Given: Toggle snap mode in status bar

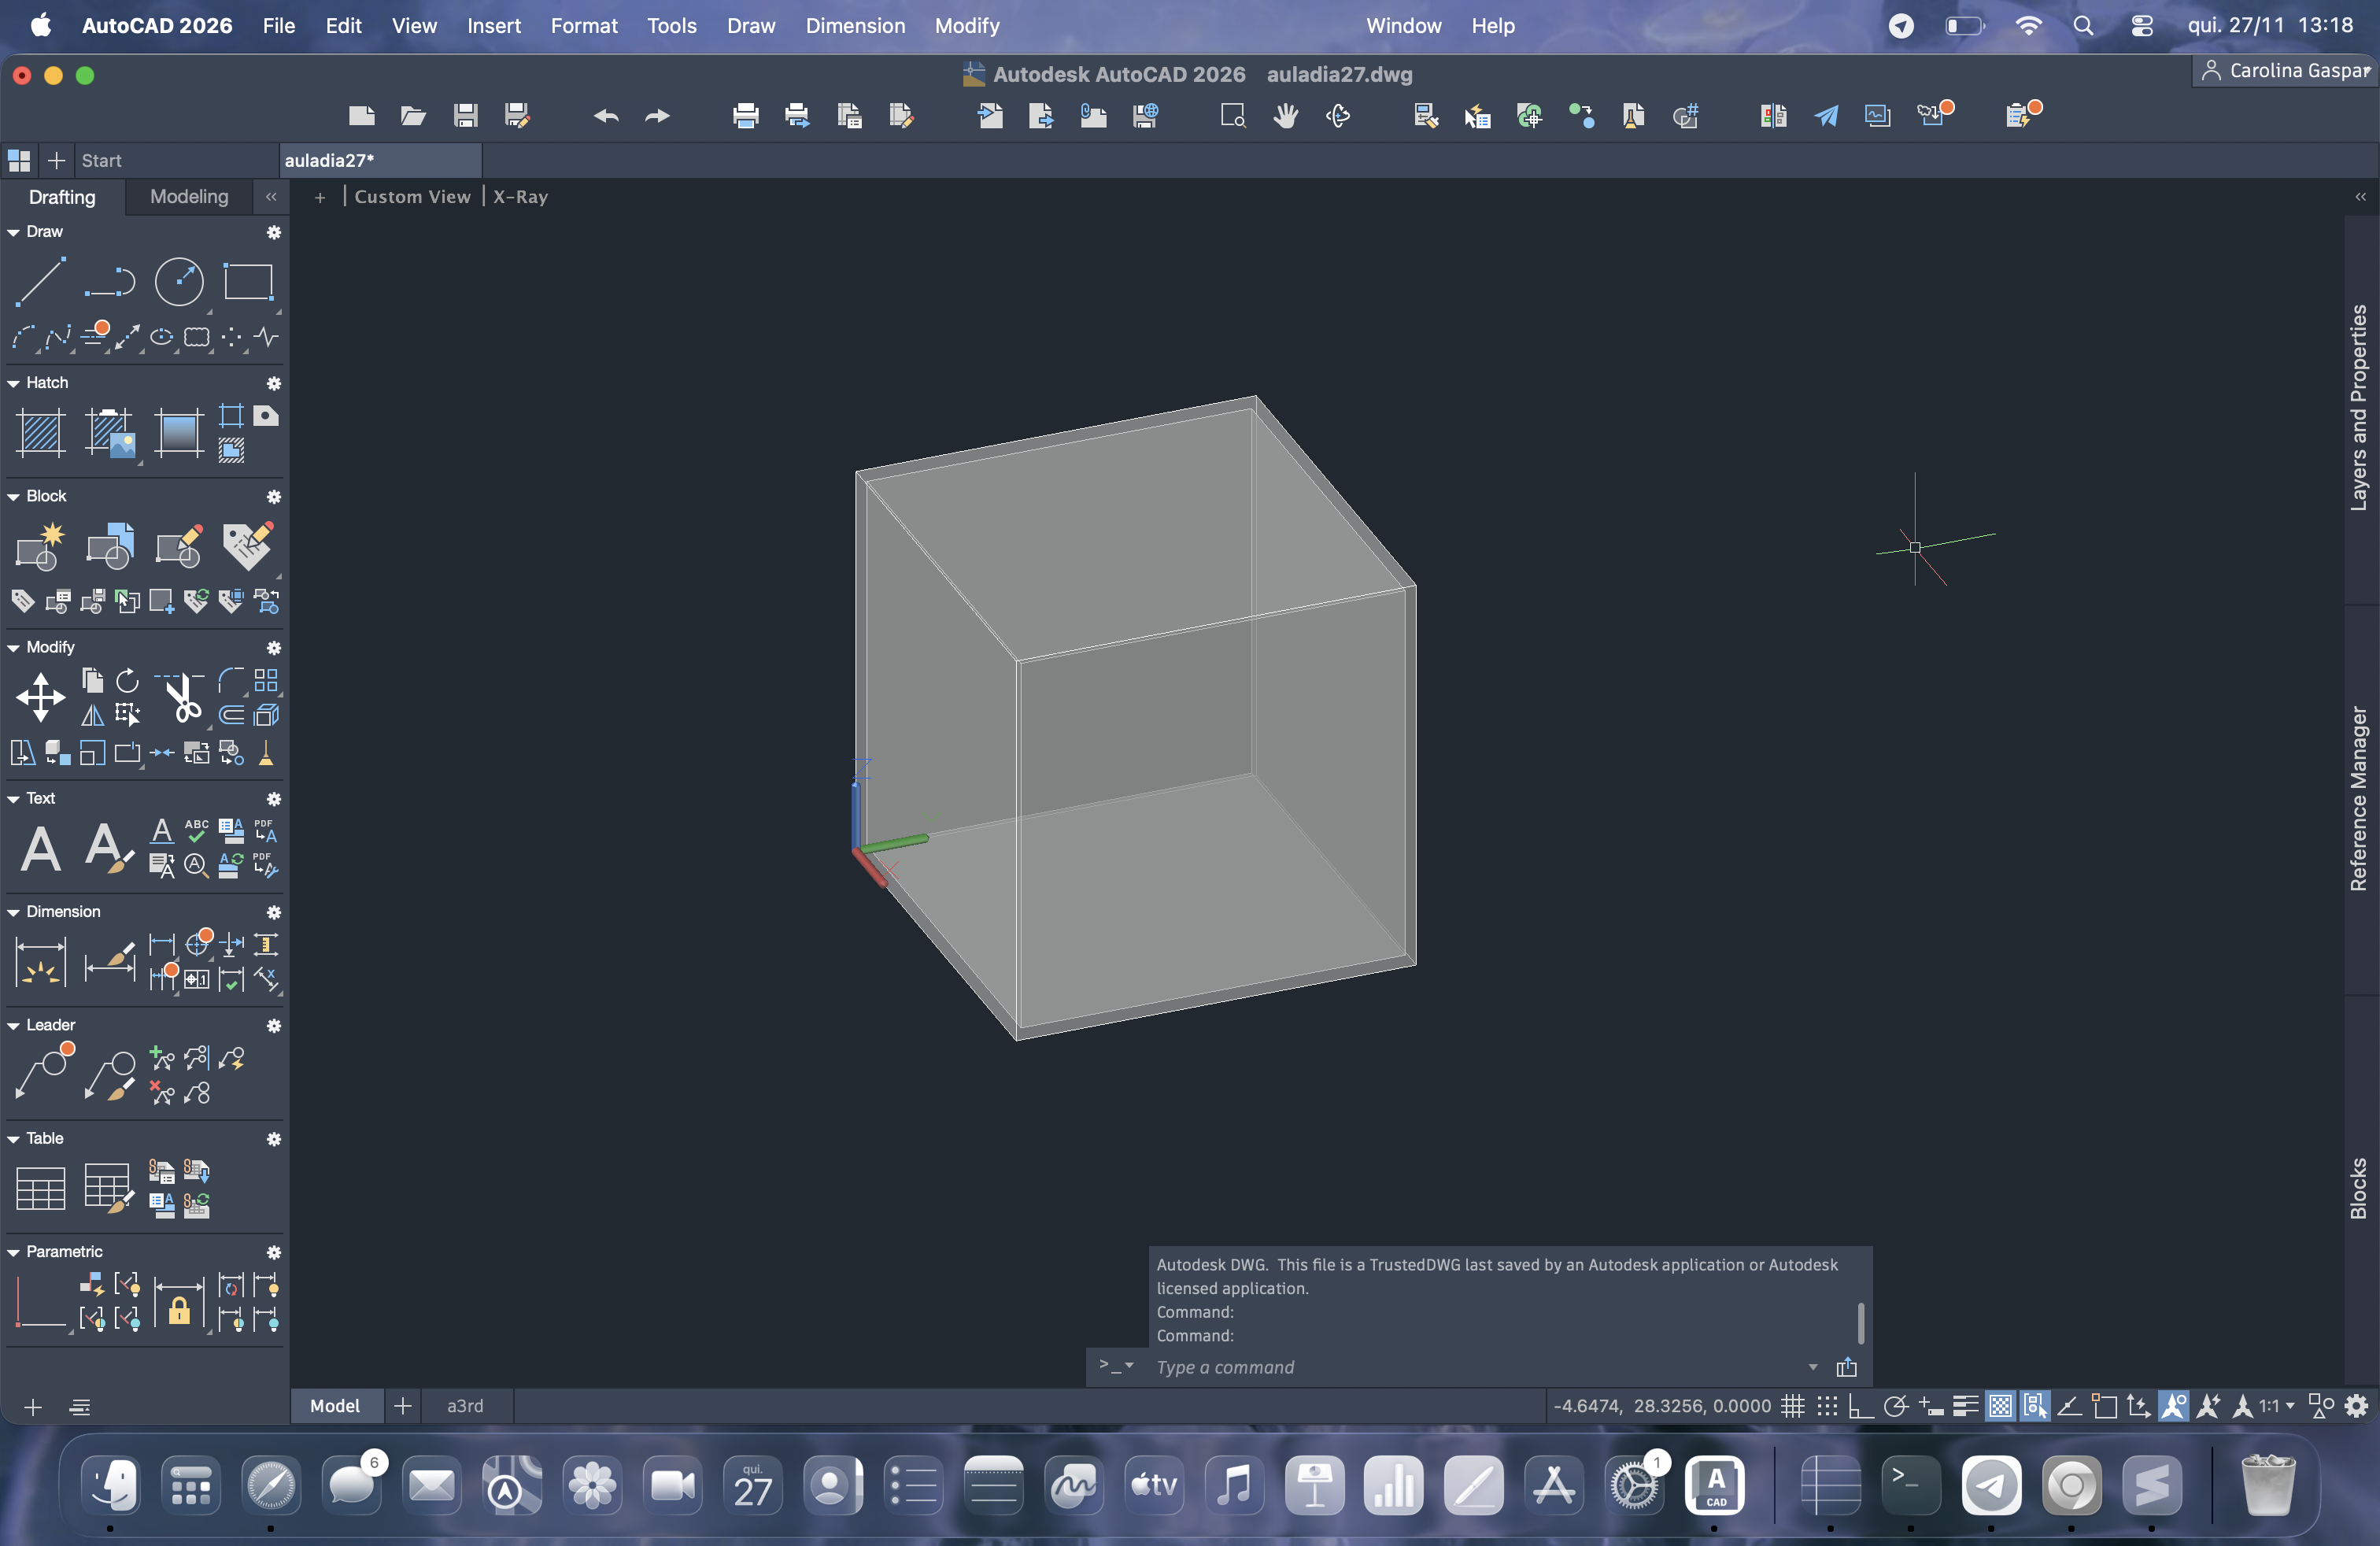Looking at the screenshot, I should tap(1827, 1406).
